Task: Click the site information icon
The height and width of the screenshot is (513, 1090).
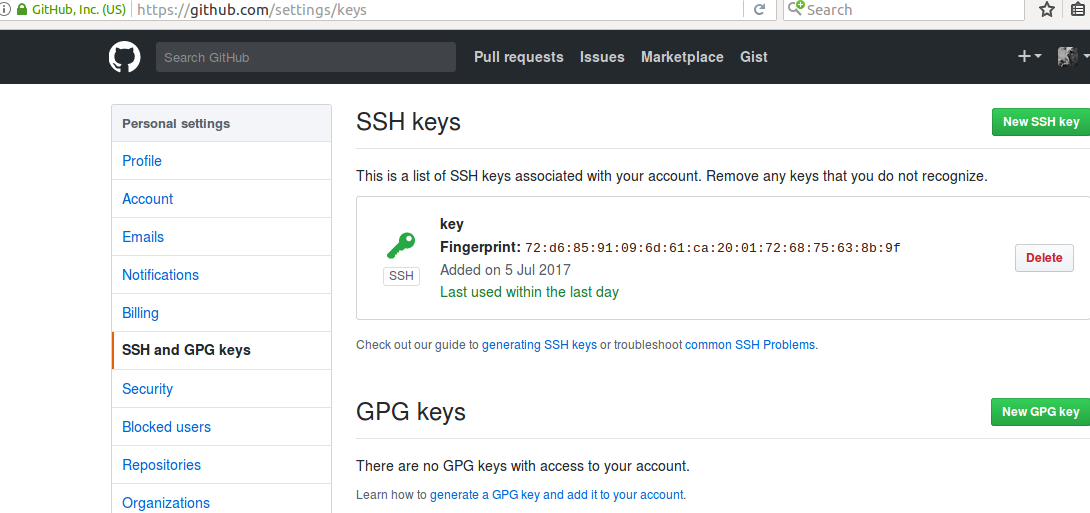Action: [5, 10]
